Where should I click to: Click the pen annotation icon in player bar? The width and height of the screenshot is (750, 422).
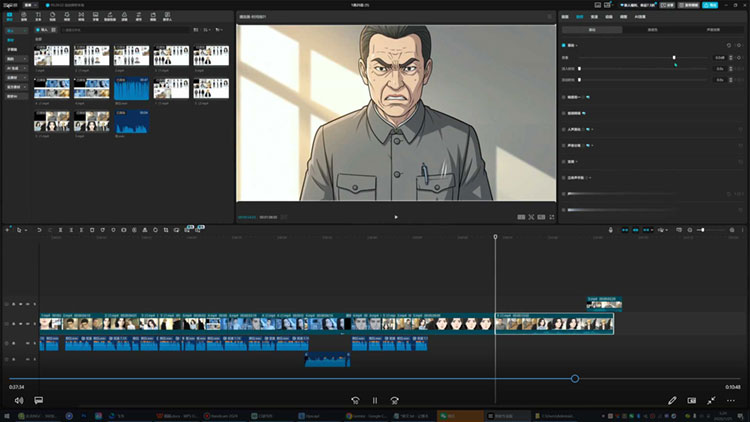(672, 400)
